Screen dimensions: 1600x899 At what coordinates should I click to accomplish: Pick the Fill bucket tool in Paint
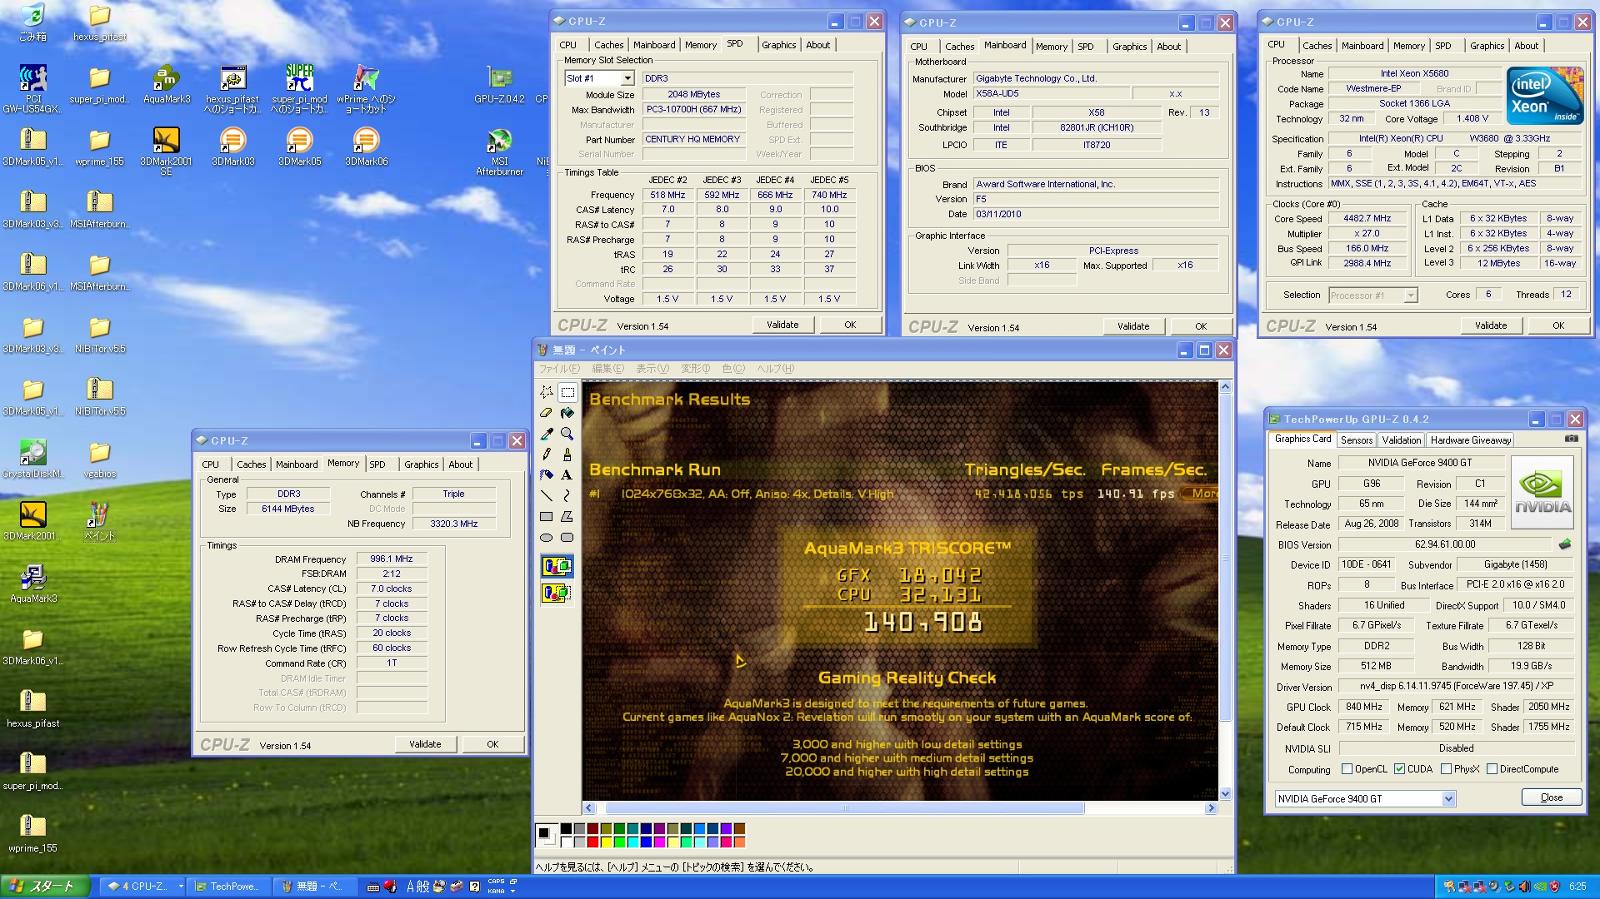click(567, 413)
